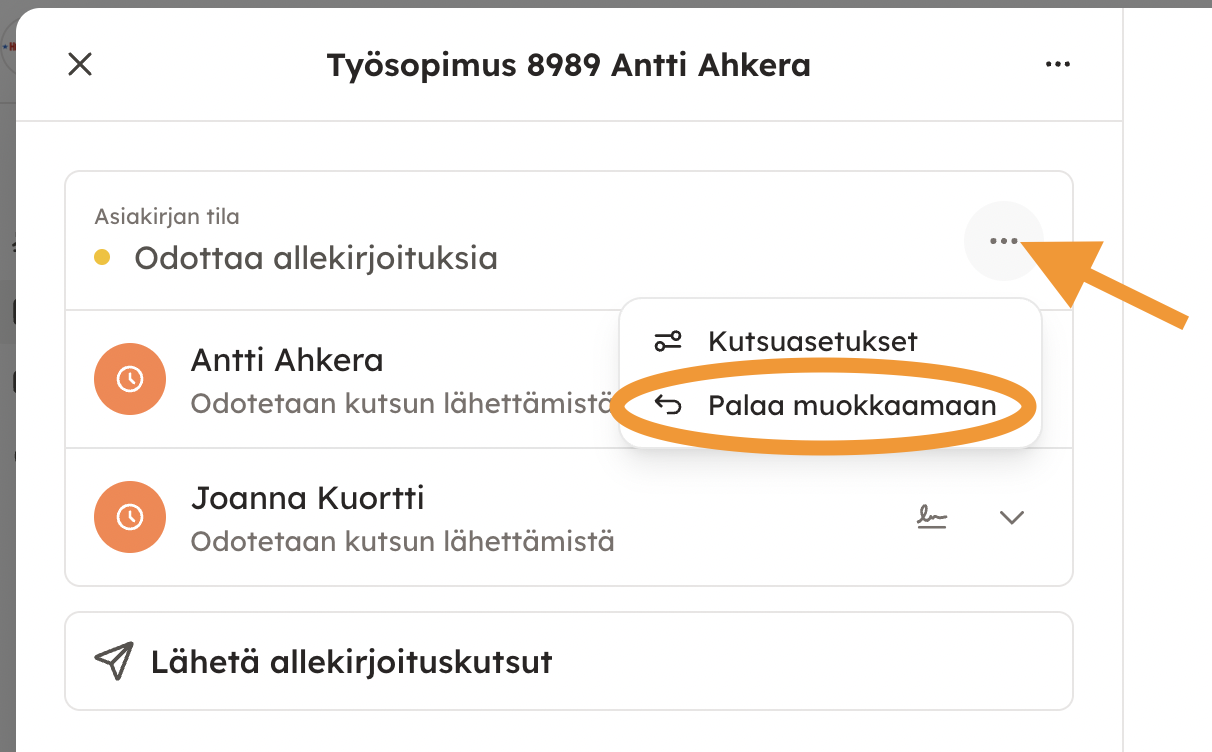Viewport: 1212px width, 752px height.
Task: Click Joanna's Odotetaan kutsun lähettämistä status
Action: pos(402,542)
